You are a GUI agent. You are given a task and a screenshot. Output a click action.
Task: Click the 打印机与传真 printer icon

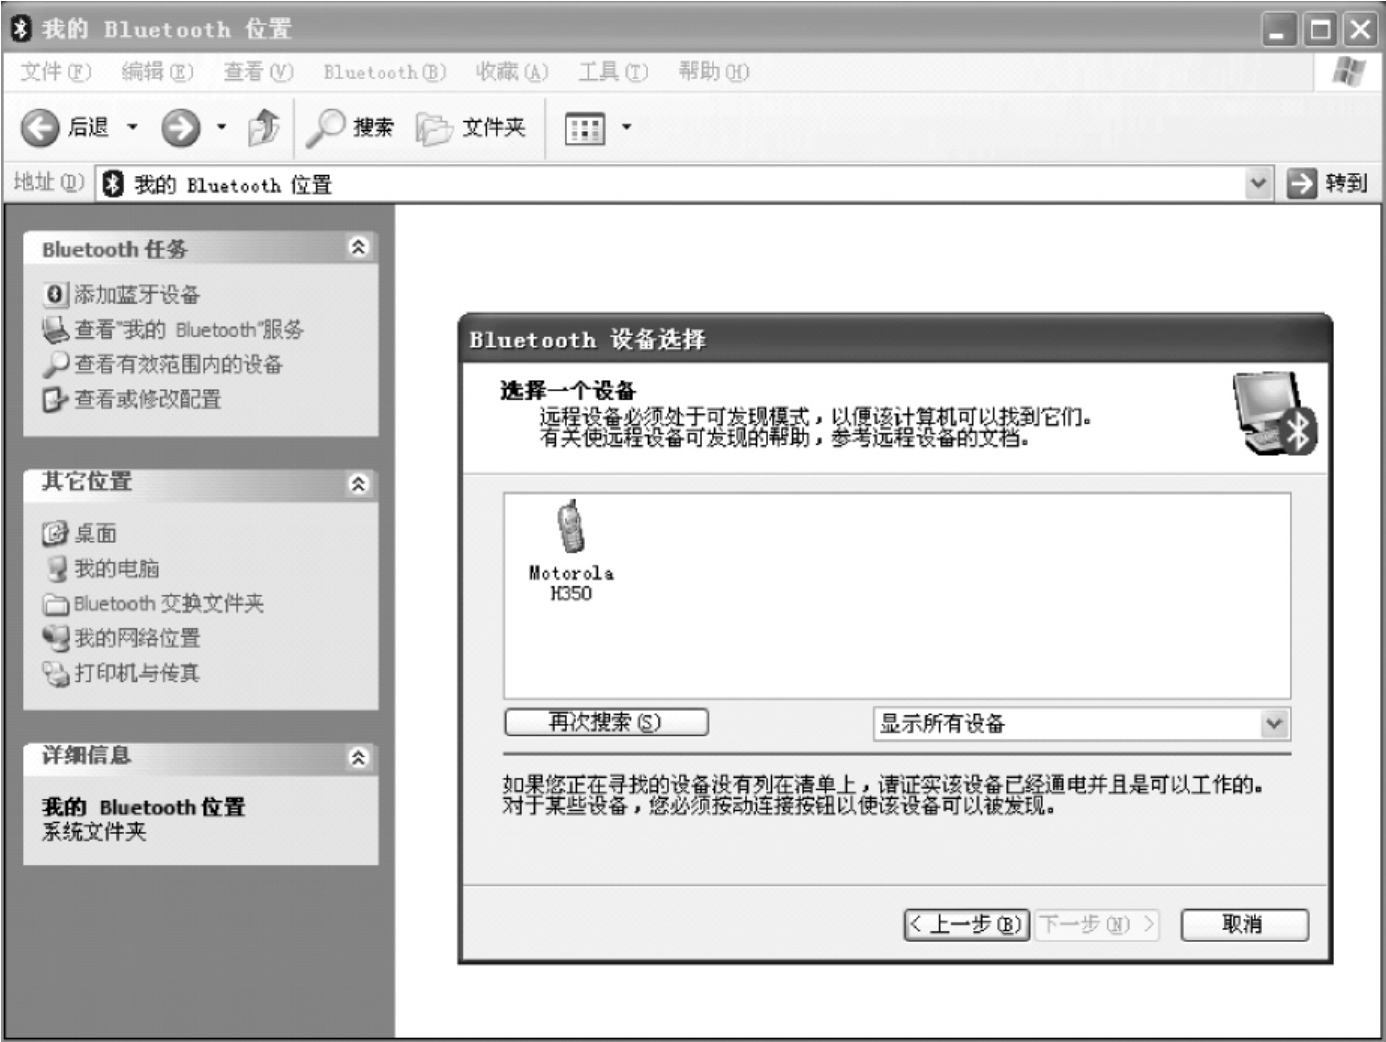click(55, 673)
